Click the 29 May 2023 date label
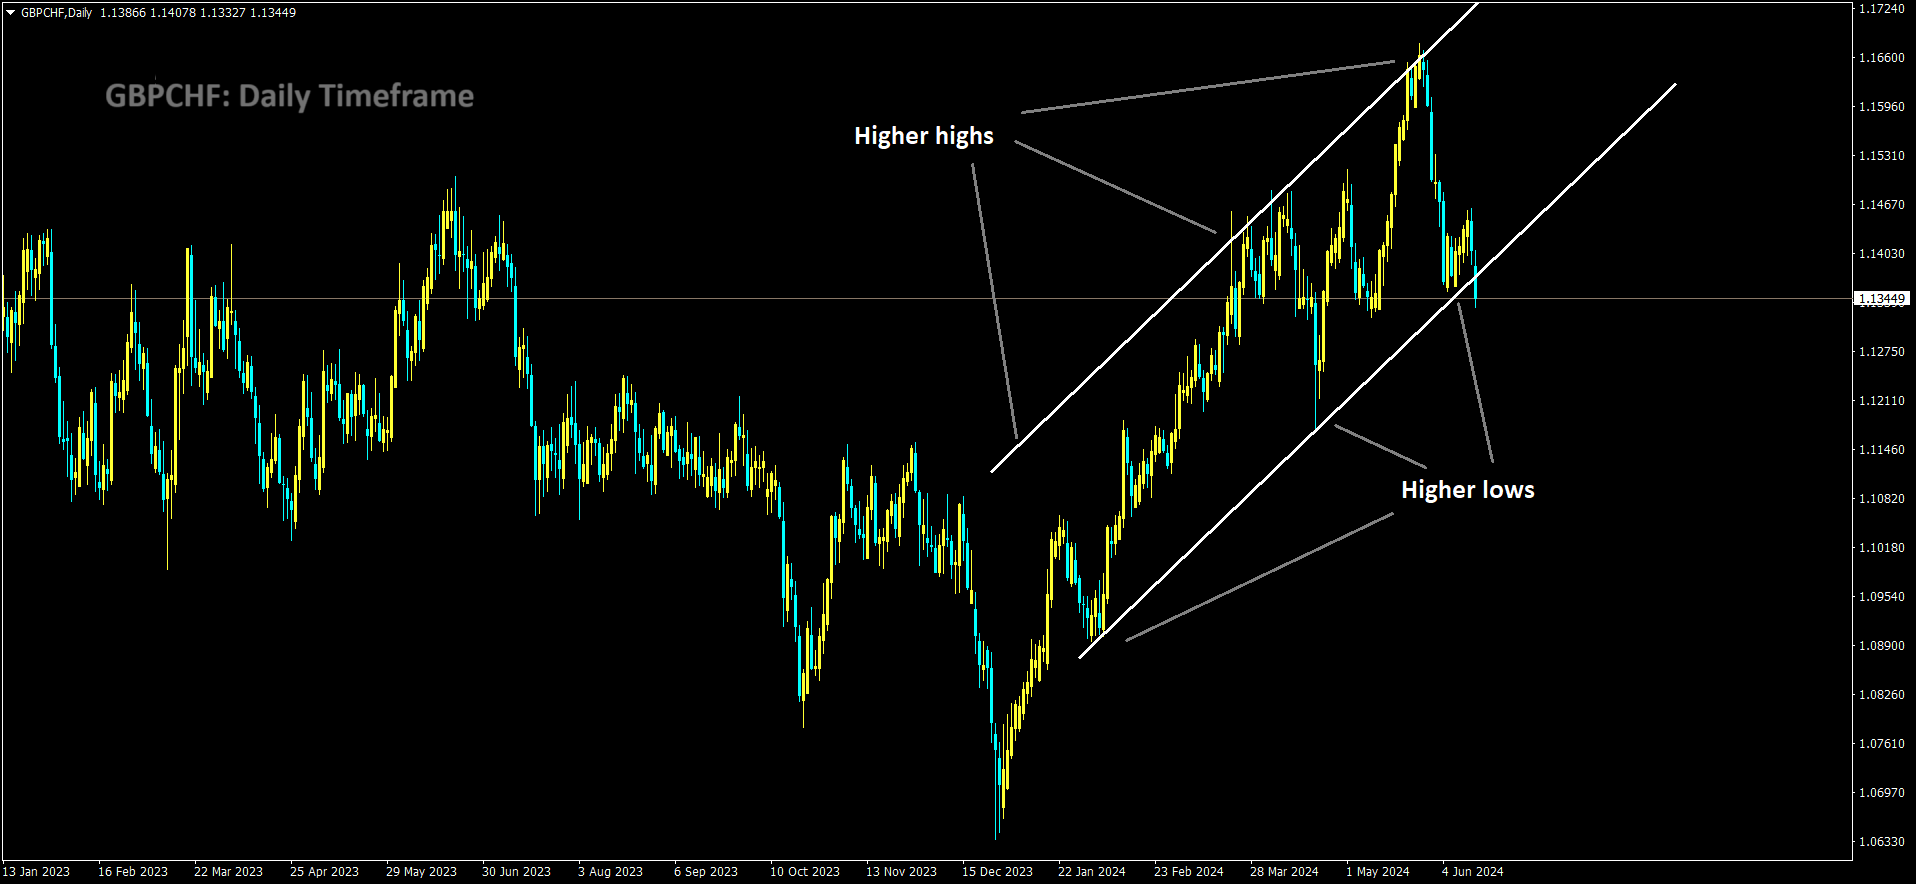The width and height of the screenshot is (1916, 884). pos(421,872)
